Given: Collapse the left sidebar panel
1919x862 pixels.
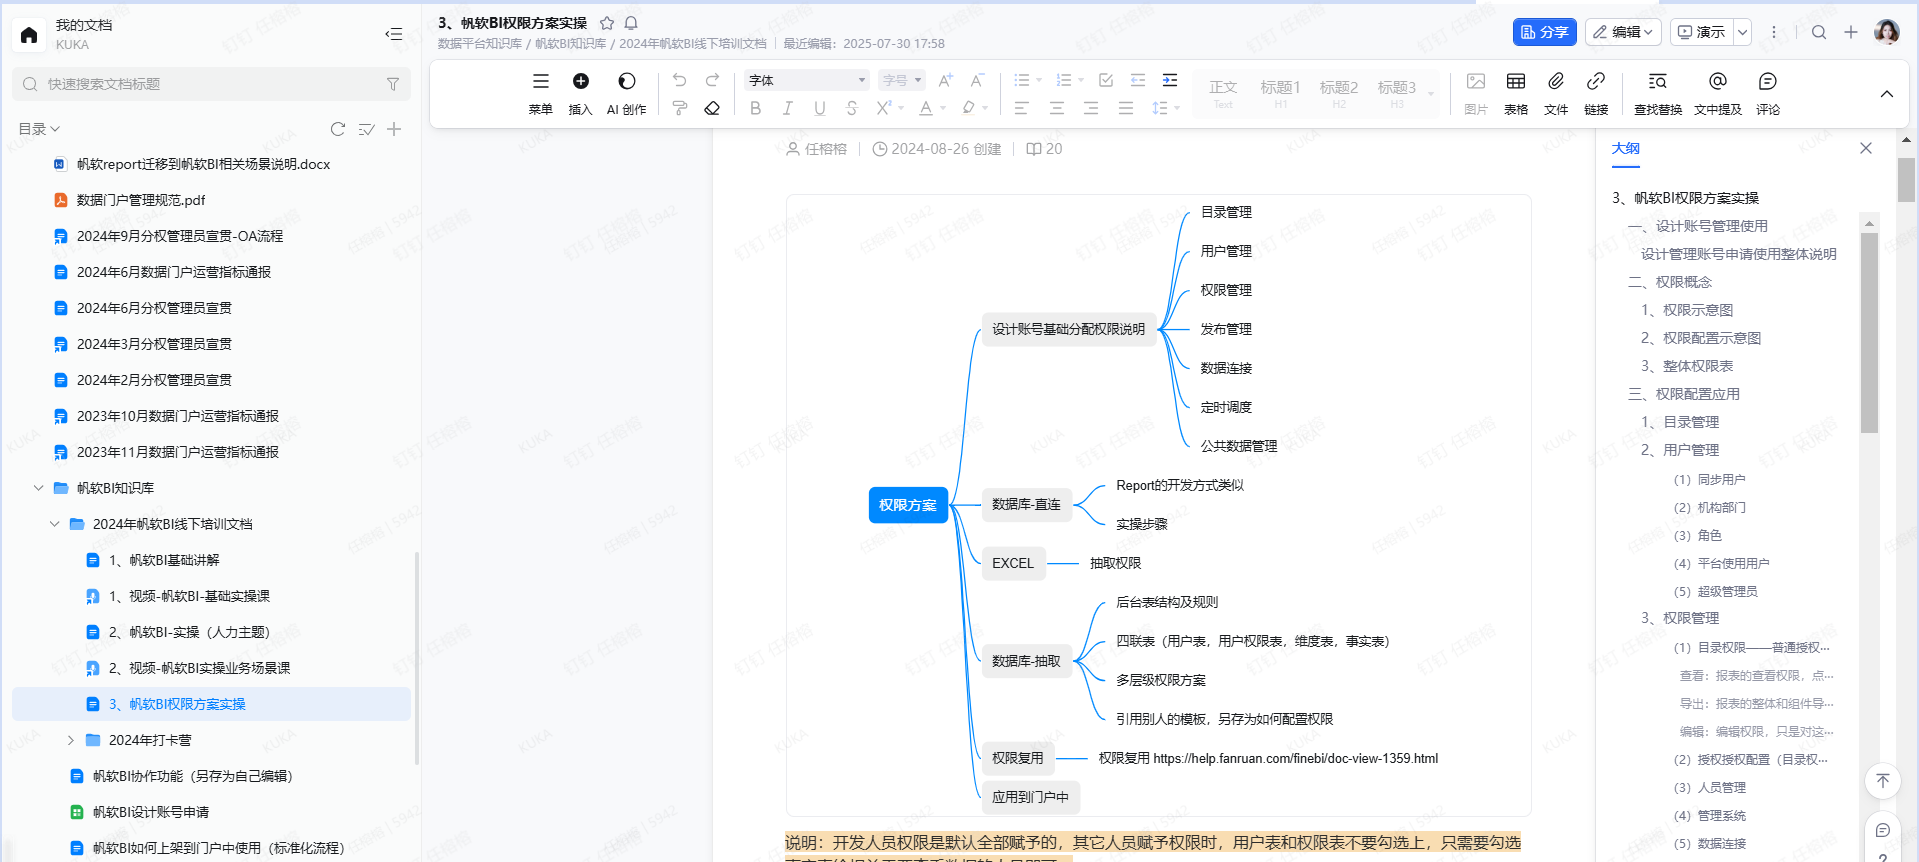Looking at the screenshot, I should (x=393, y=34).
